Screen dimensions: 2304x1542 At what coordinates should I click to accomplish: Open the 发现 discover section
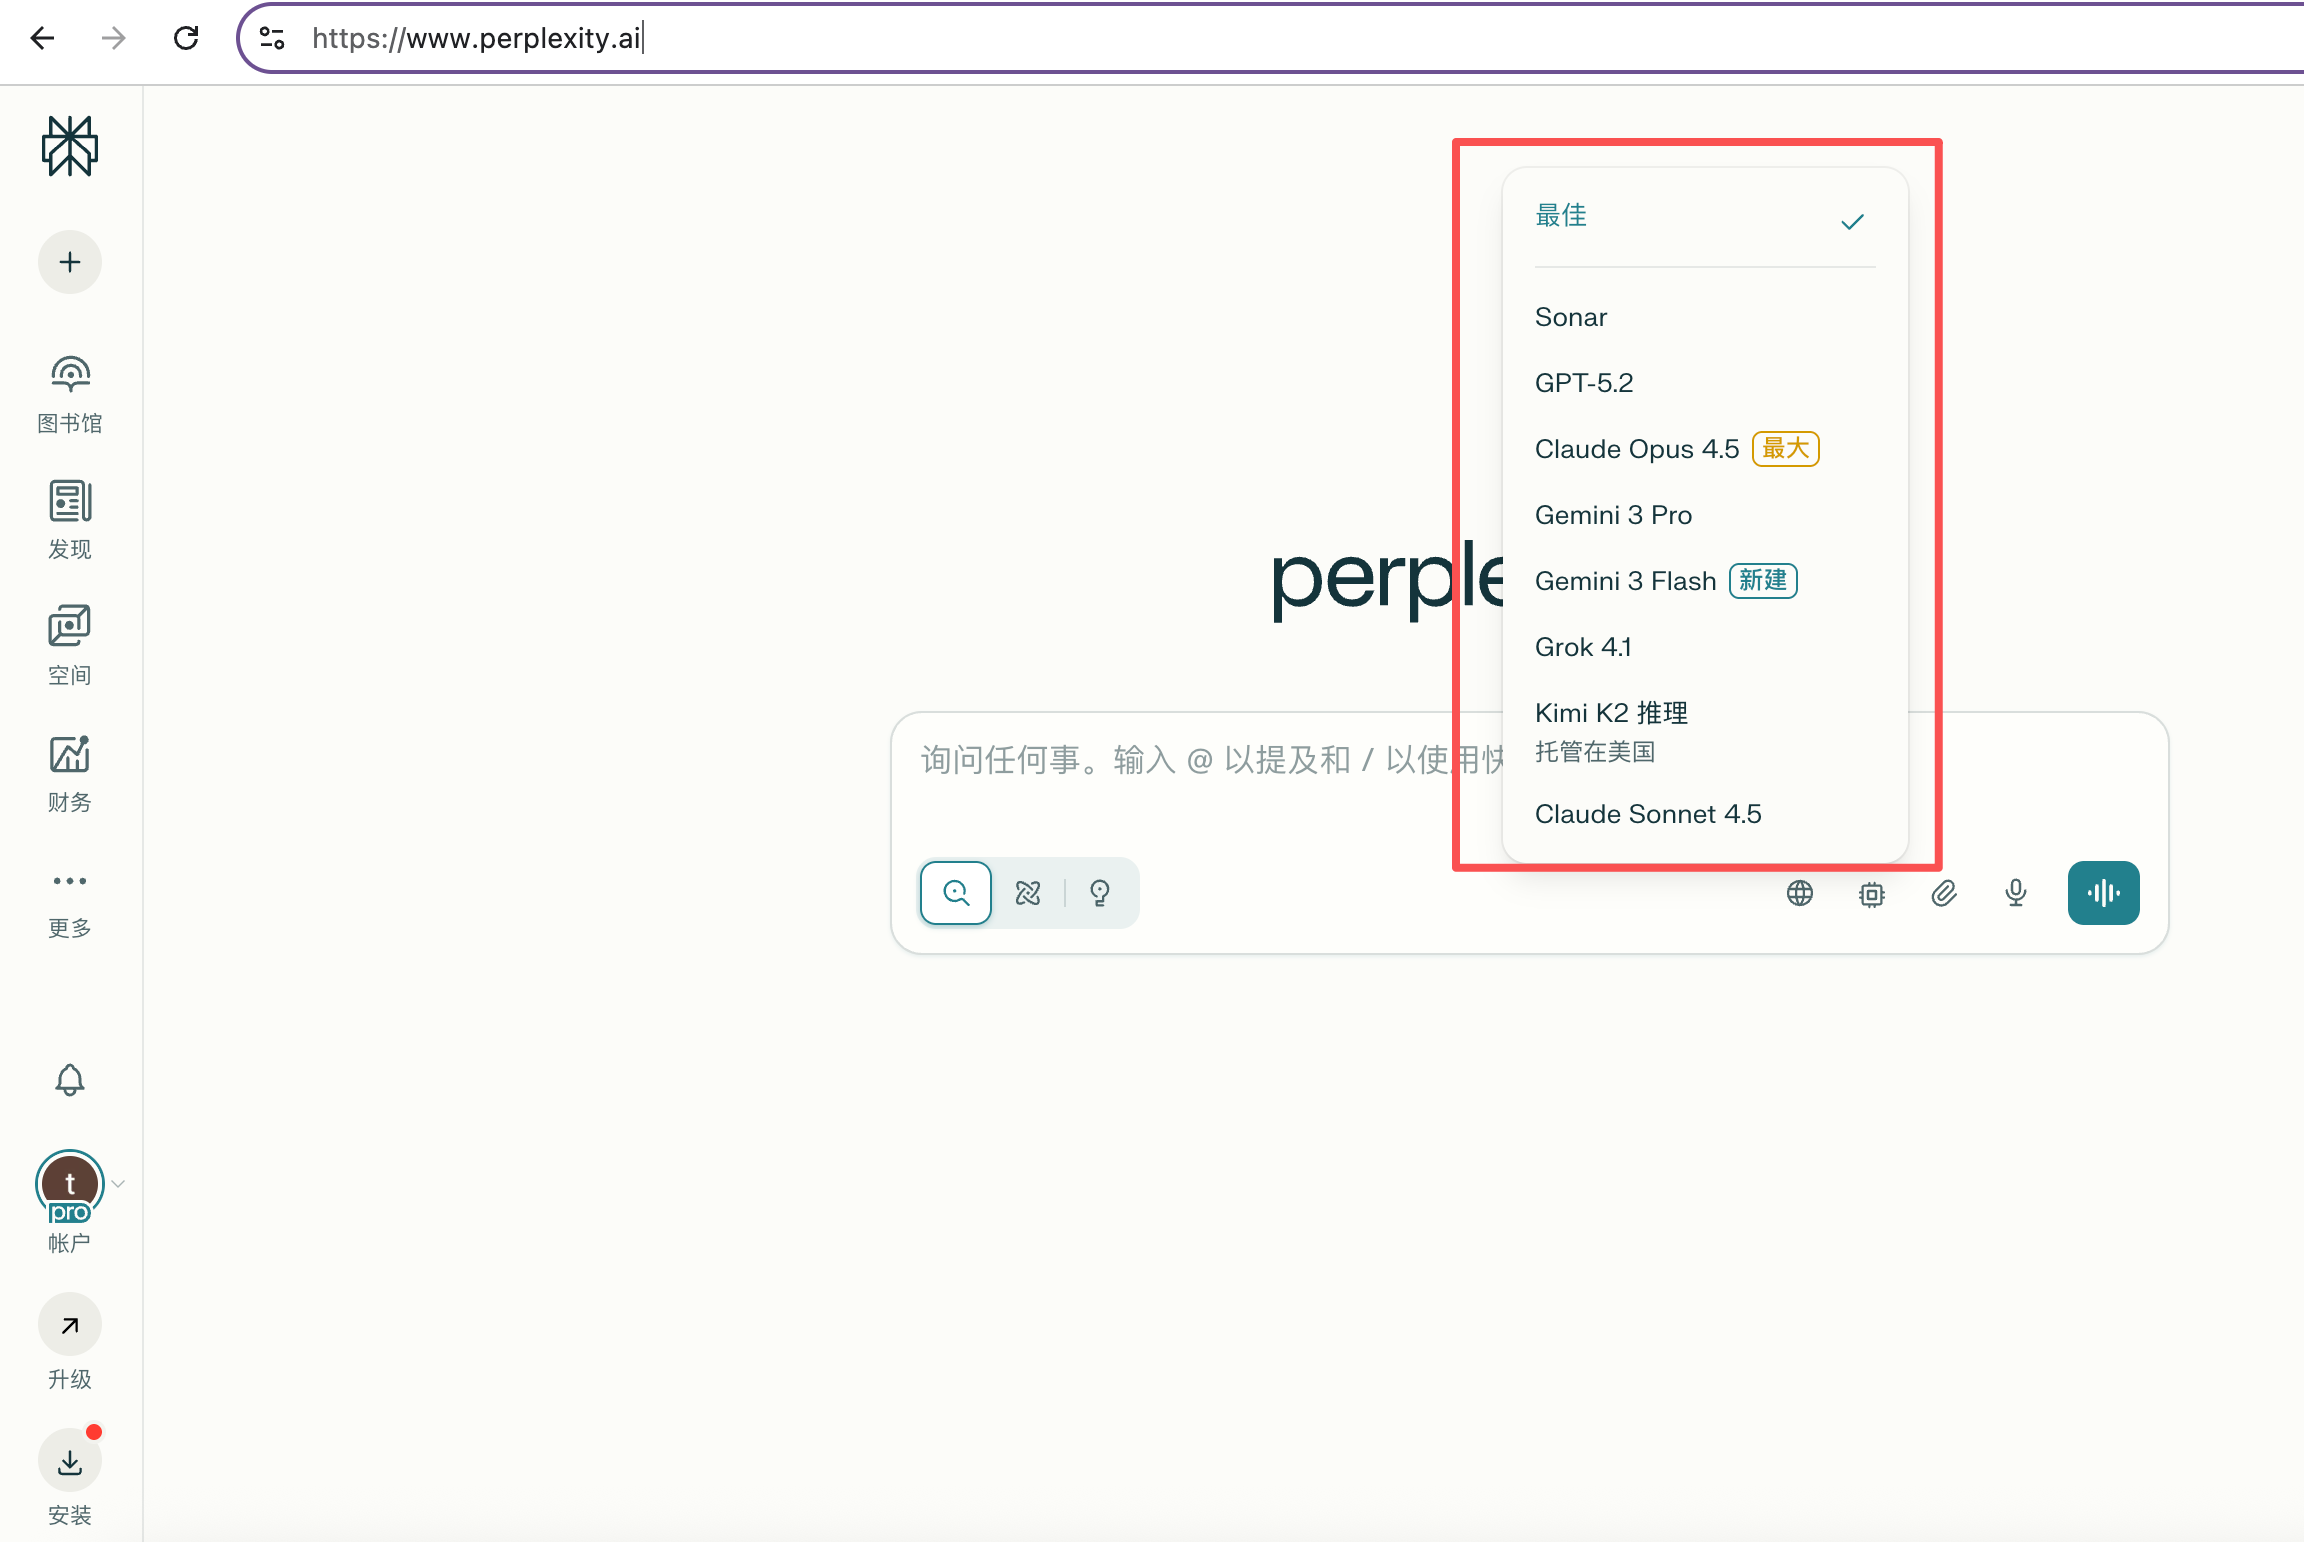(70, 521)
